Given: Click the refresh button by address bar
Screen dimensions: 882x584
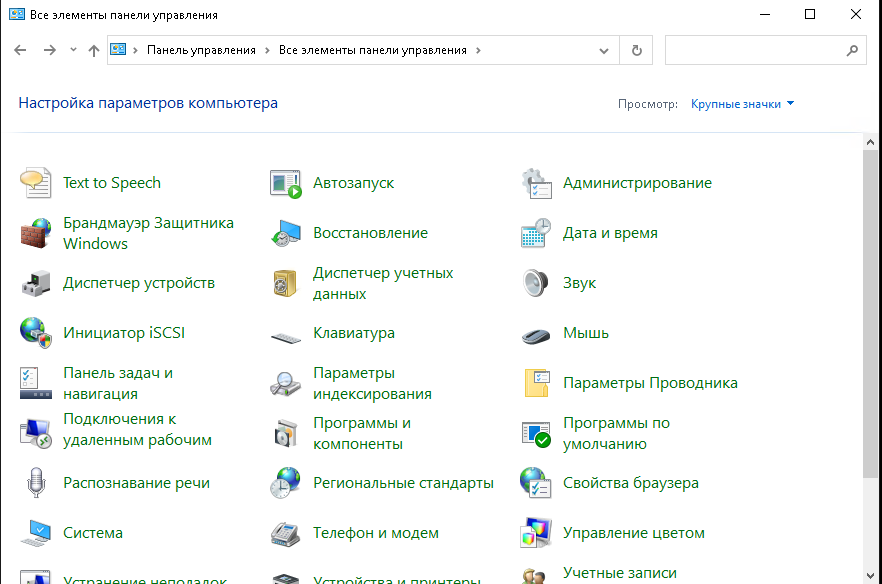Looking at the screenshot, I should tap(636, 50).
